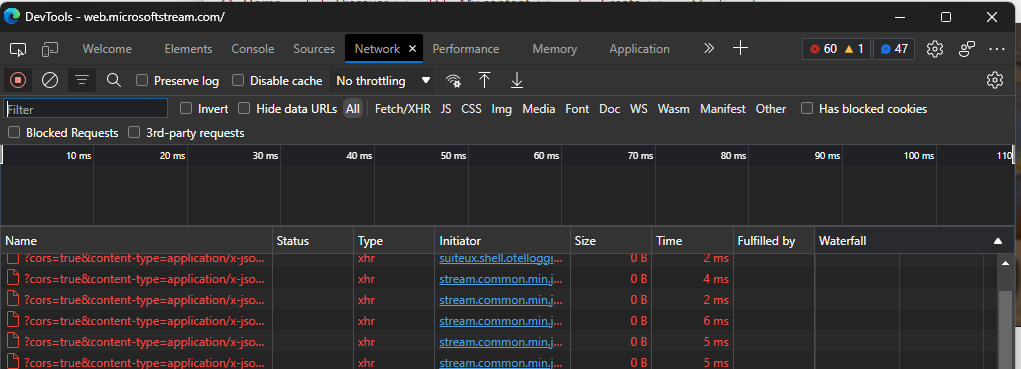
Task: Import HAR file upload arrow
Action: pyautogui.click(x=484, y=81)
